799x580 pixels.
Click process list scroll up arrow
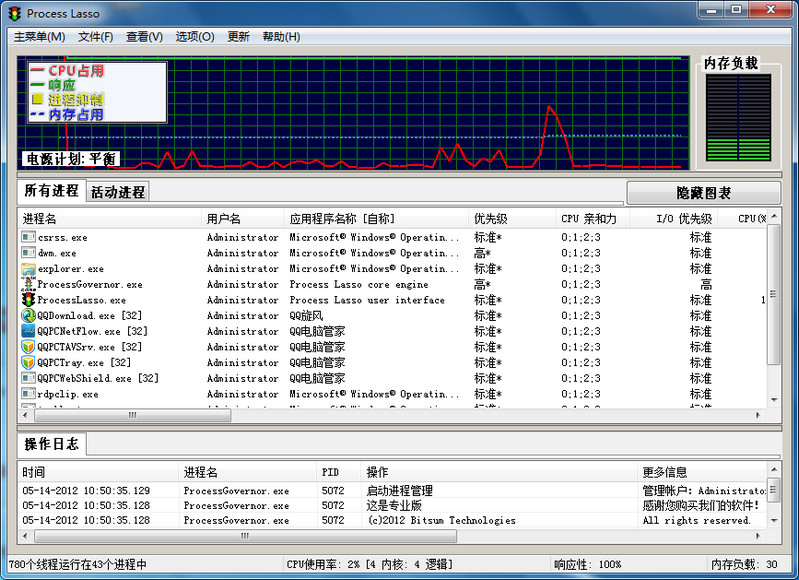[x=774, y=217]
